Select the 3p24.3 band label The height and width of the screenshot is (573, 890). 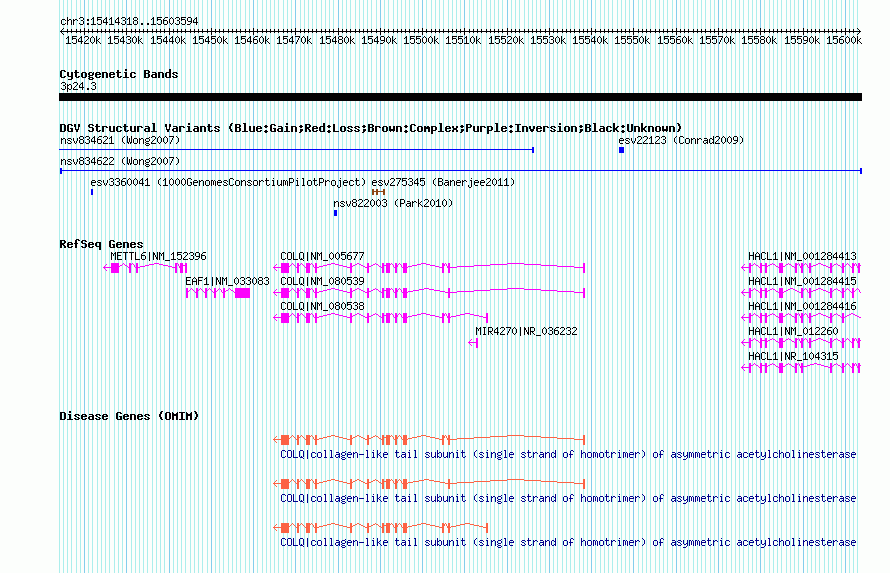click(x=78, y=86)
